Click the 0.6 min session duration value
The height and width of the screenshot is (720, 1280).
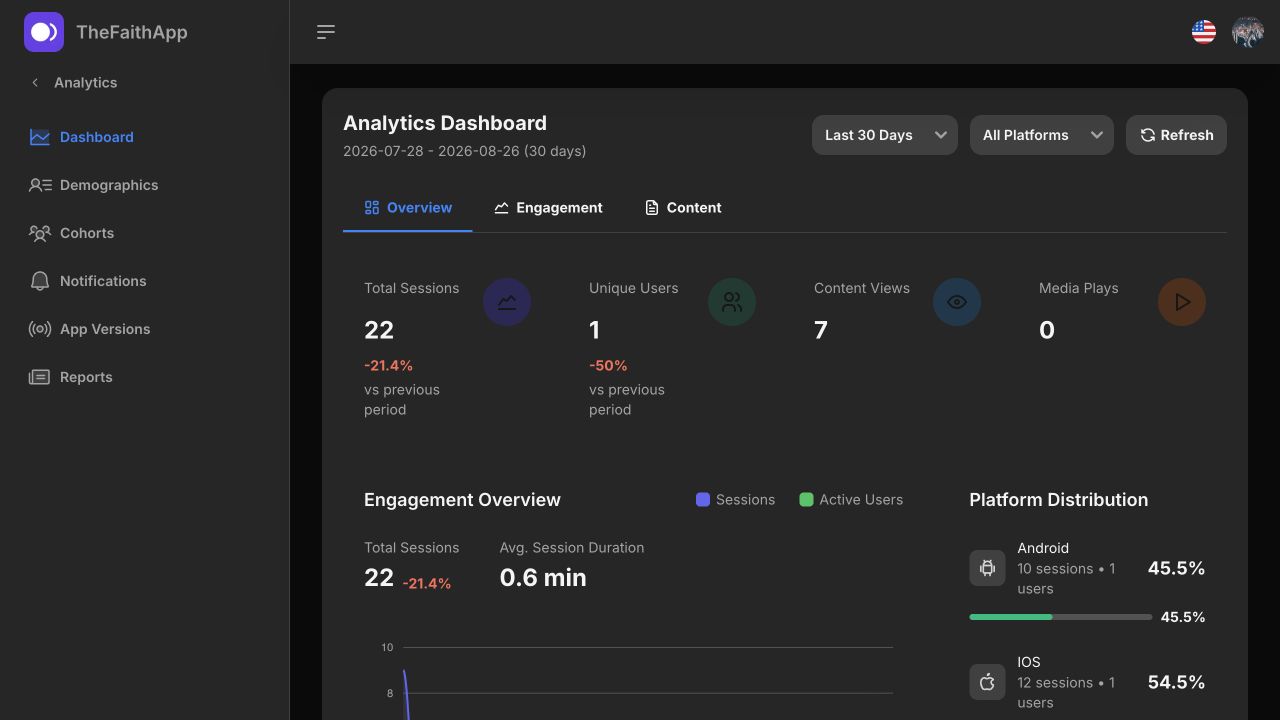coord(543,578)
